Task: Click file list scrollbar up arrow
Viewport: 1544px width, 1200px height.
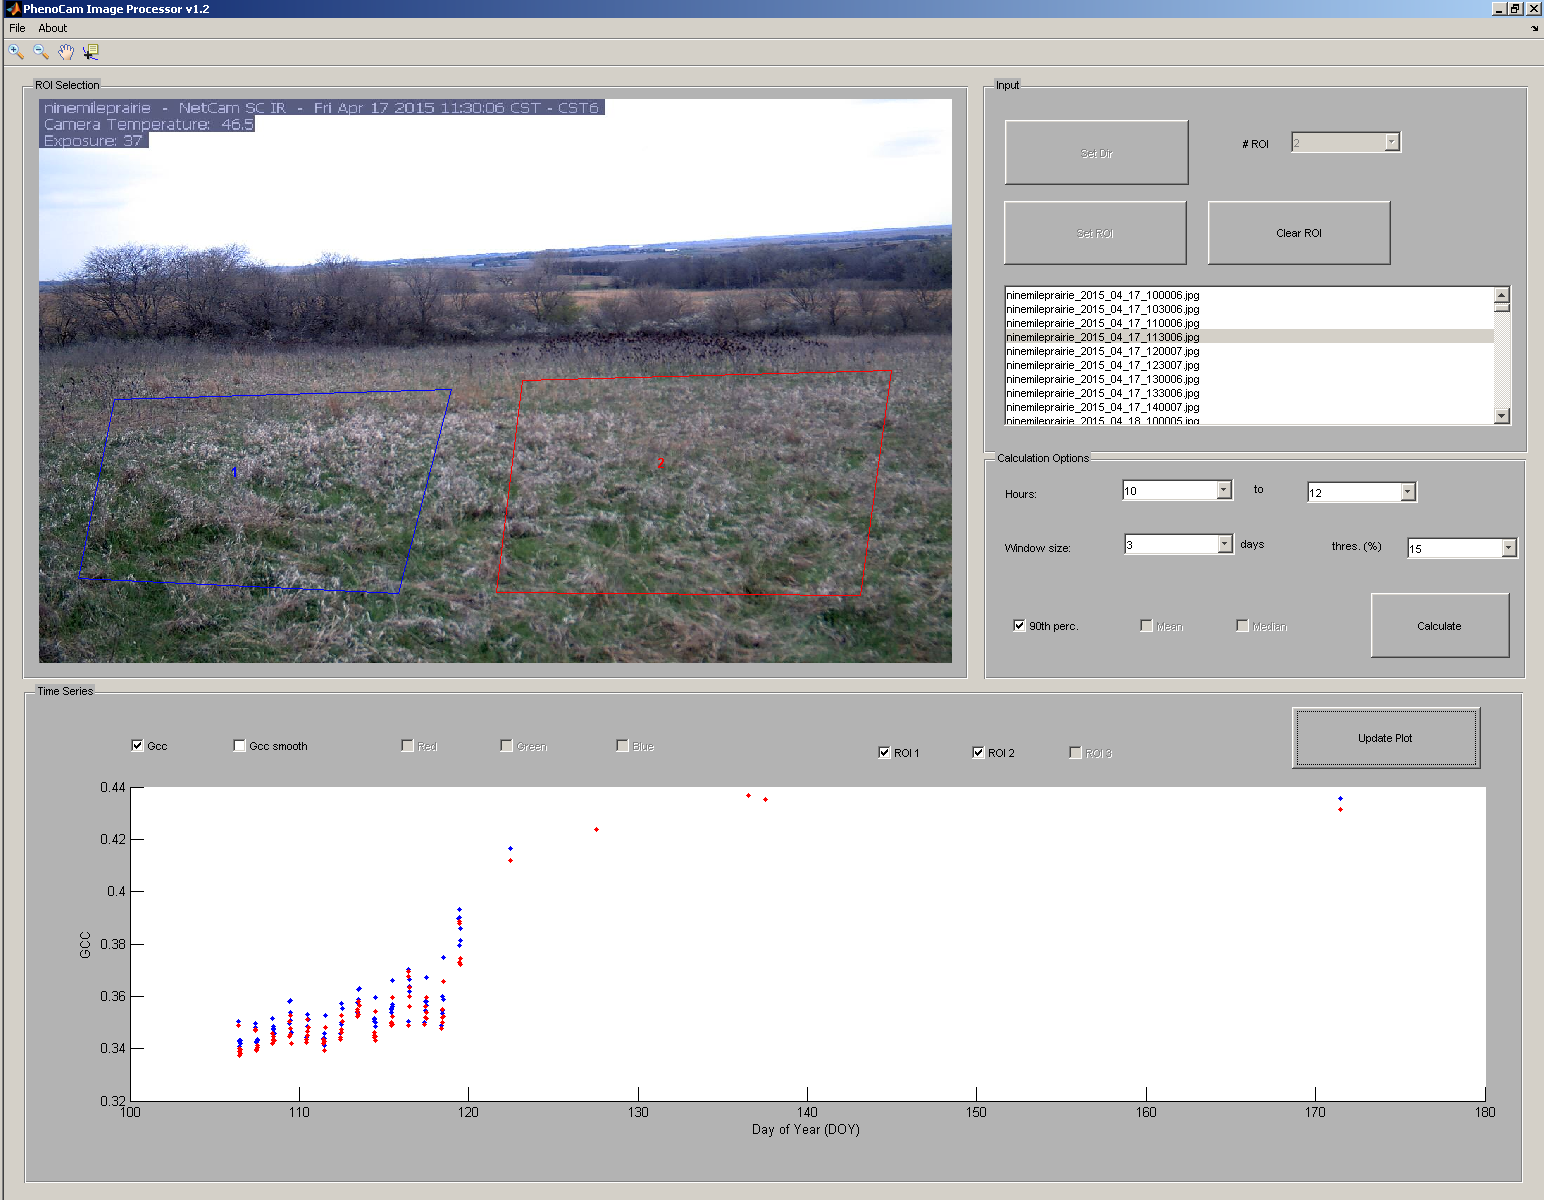Action: [x=1501, y=294]
